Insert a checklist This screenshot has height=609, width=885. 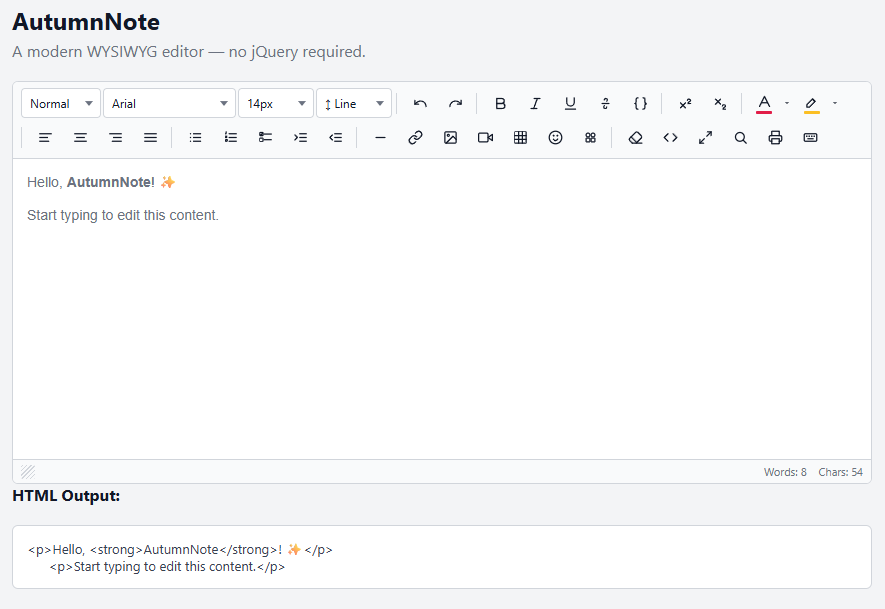[265, 138]
